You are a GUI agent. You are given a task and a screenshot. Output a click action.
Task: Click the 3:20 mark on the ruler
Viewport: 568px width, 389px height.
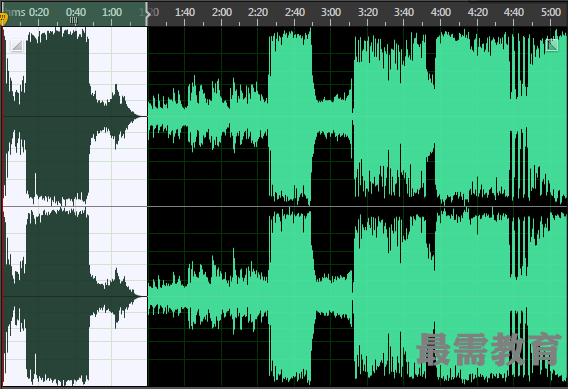pos(368,12)
